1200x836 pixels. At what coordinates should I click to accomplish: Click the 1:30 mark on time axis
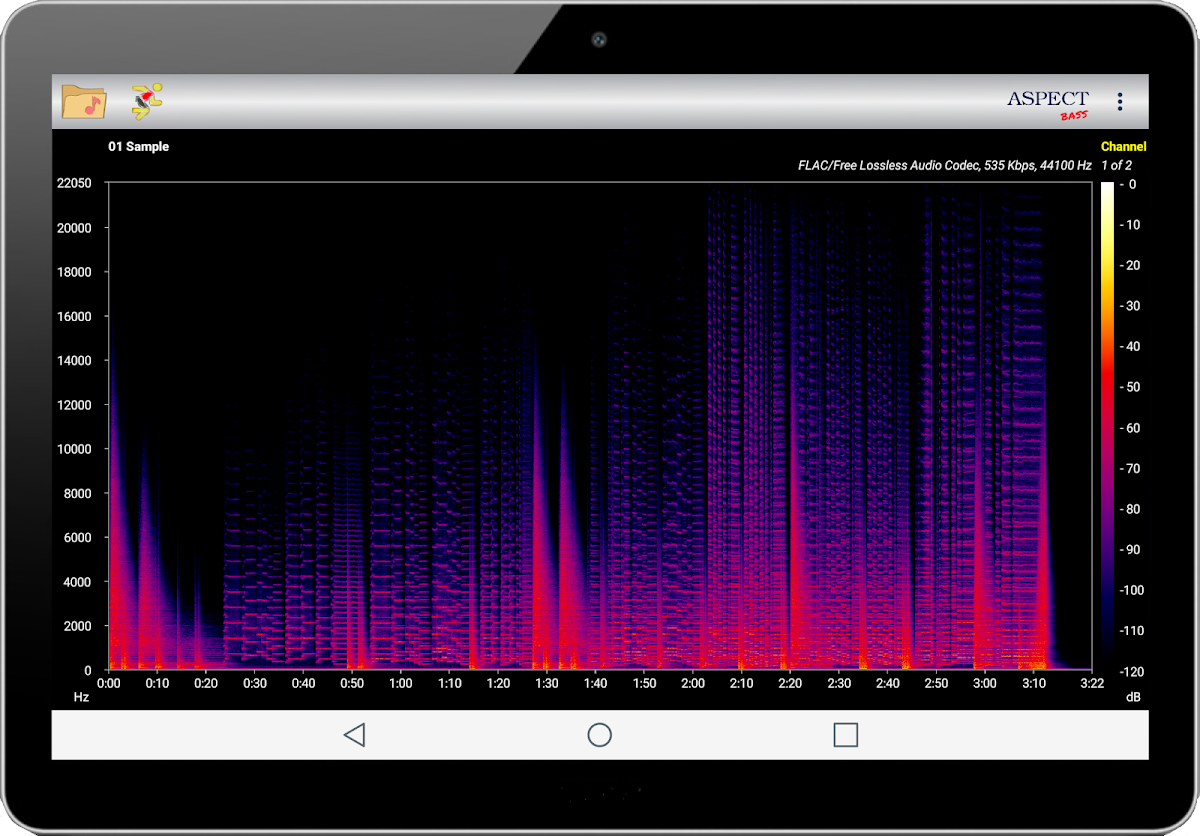547,683
